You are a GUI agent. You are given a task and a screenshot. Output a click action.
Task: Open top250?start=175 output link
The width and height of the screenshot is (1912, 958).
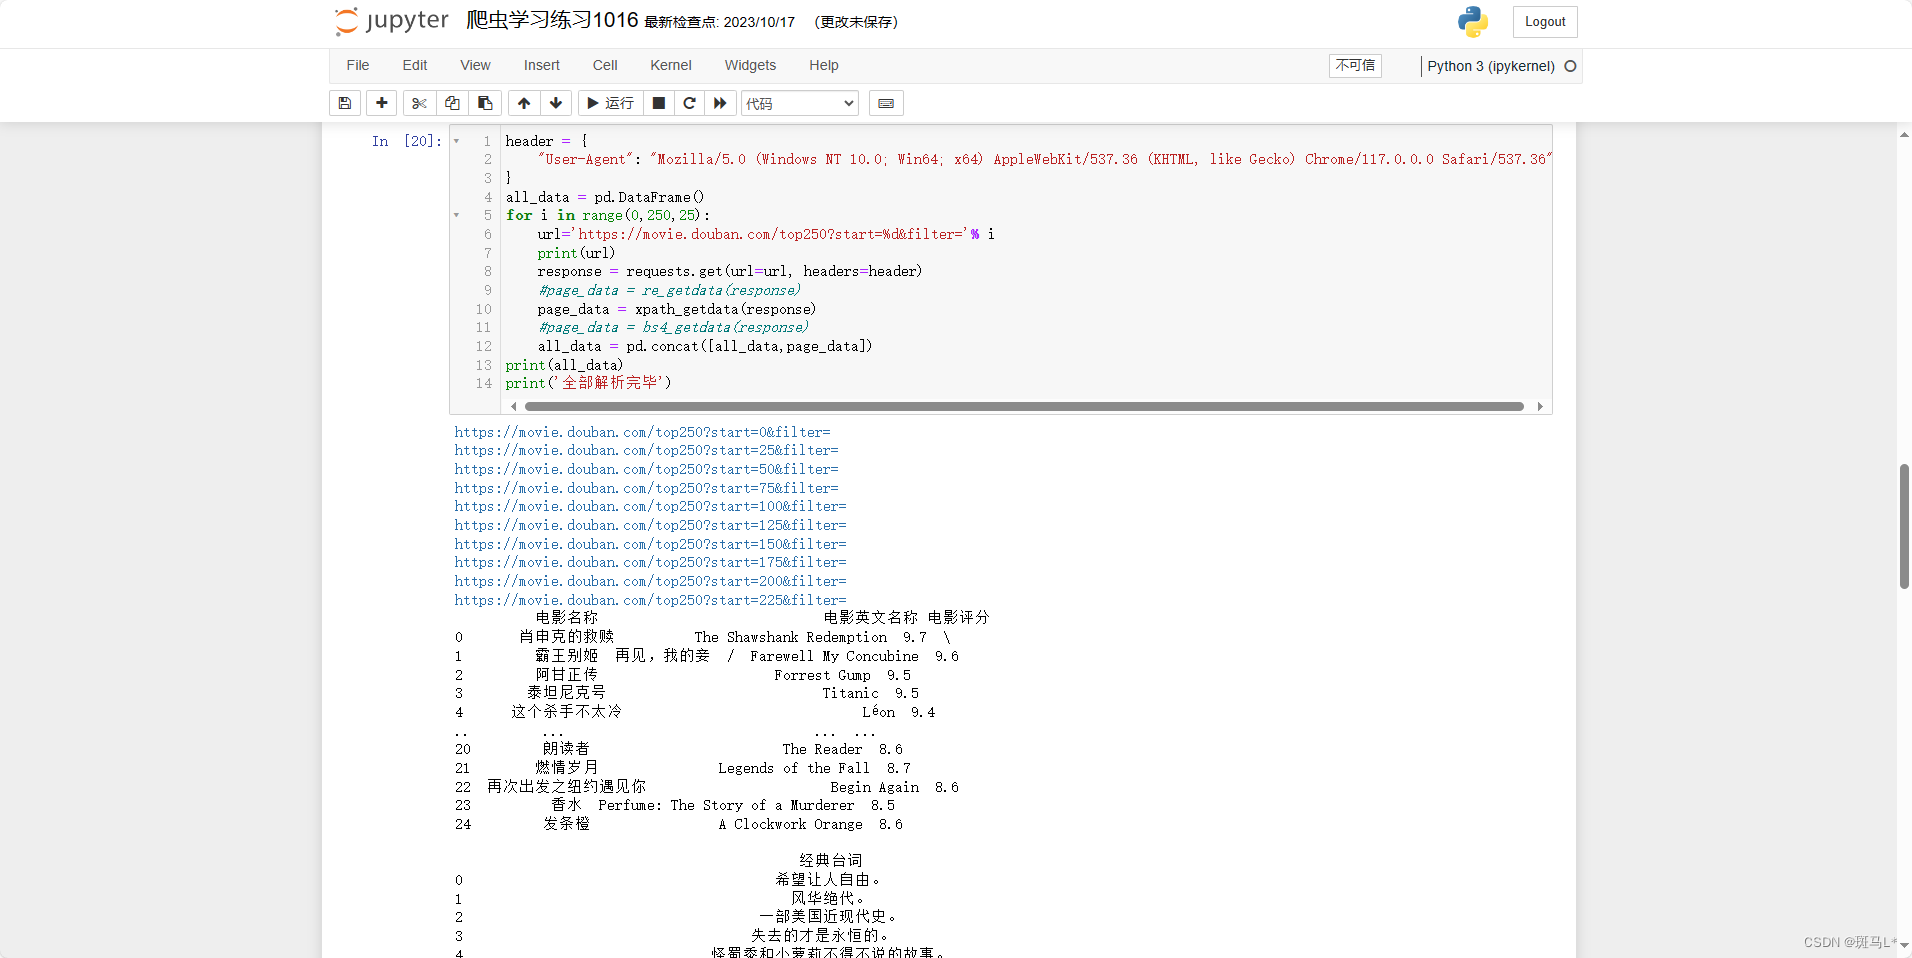coord(650,562)
